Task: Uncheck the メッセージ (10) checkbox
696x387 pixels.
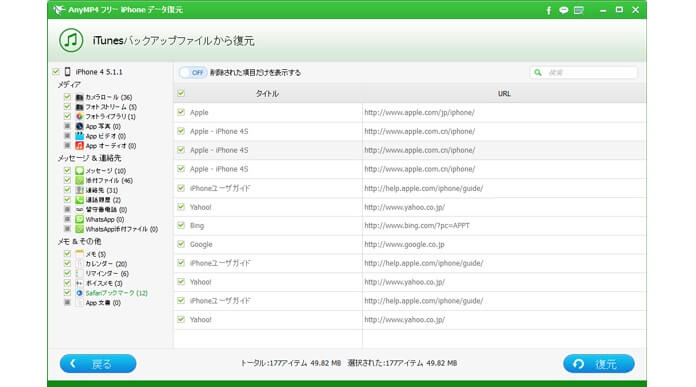Action: click(x=67, y=170)
